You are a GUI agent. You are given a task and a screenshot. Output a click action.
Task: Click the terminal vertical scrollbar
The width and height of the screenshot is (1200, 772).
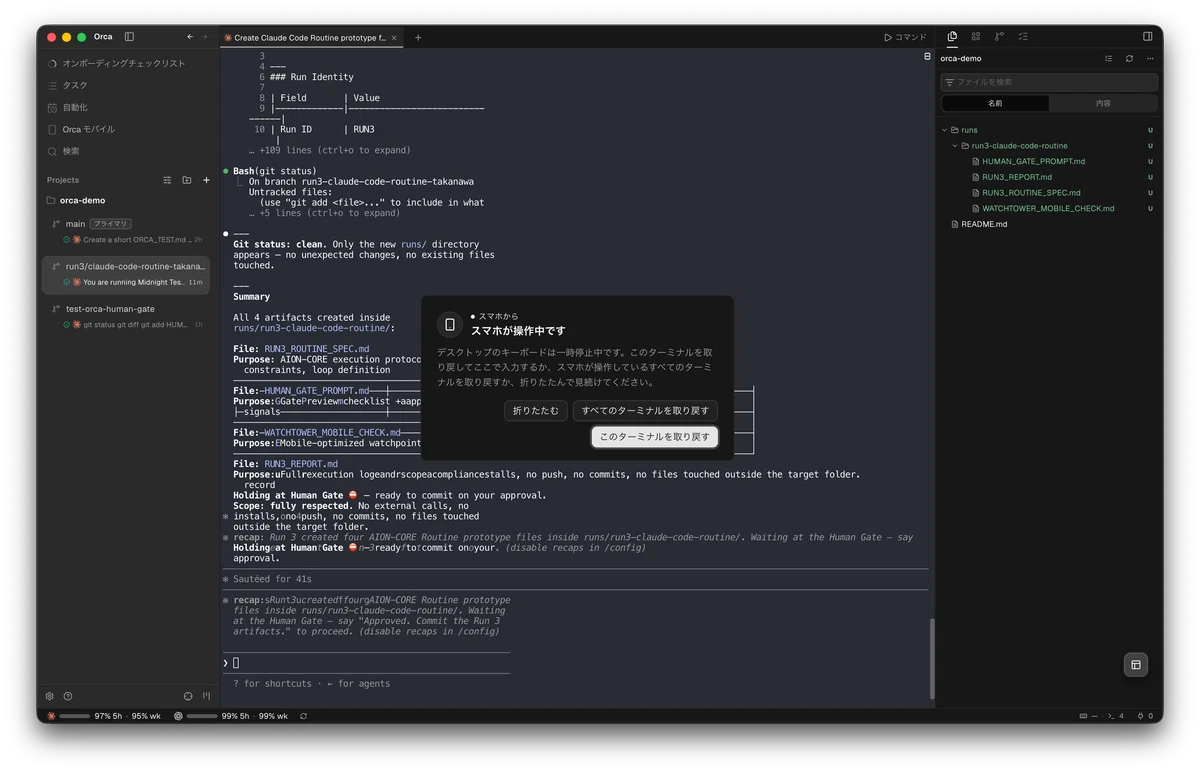click(932, 658)
